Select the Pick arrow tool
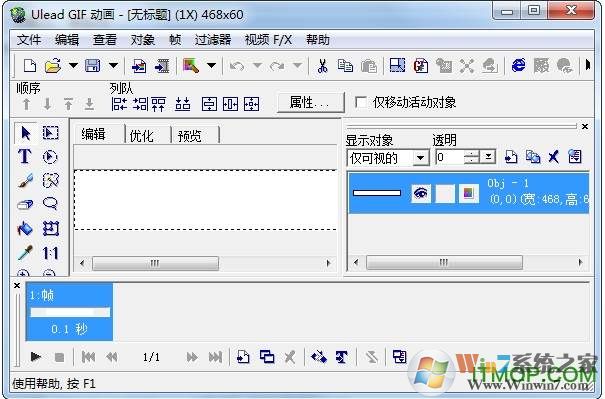 pos(25,133)
